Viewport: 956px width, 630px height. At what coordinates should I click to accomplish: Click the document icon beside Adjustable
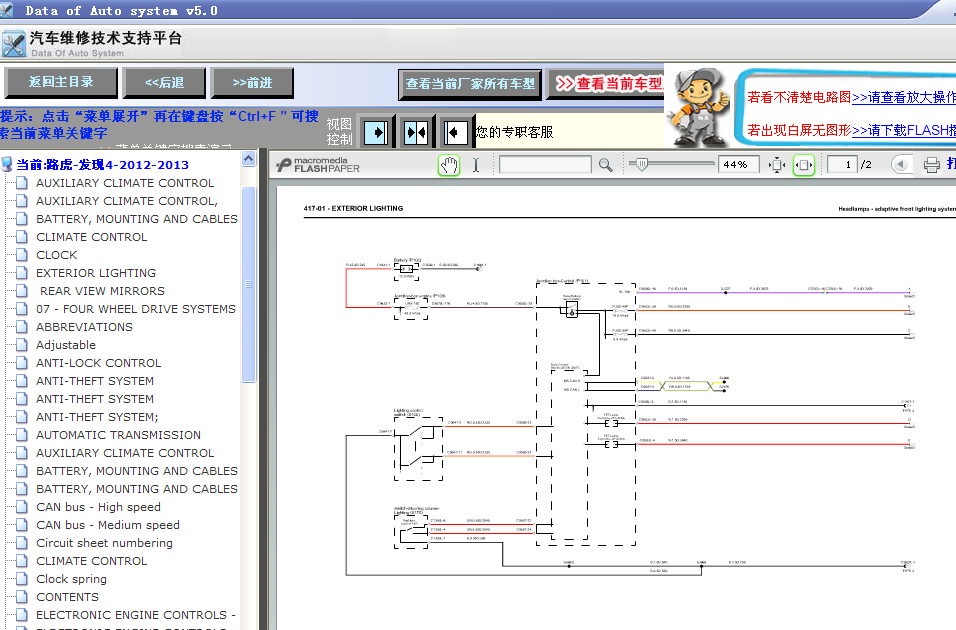tap(22, 345)
